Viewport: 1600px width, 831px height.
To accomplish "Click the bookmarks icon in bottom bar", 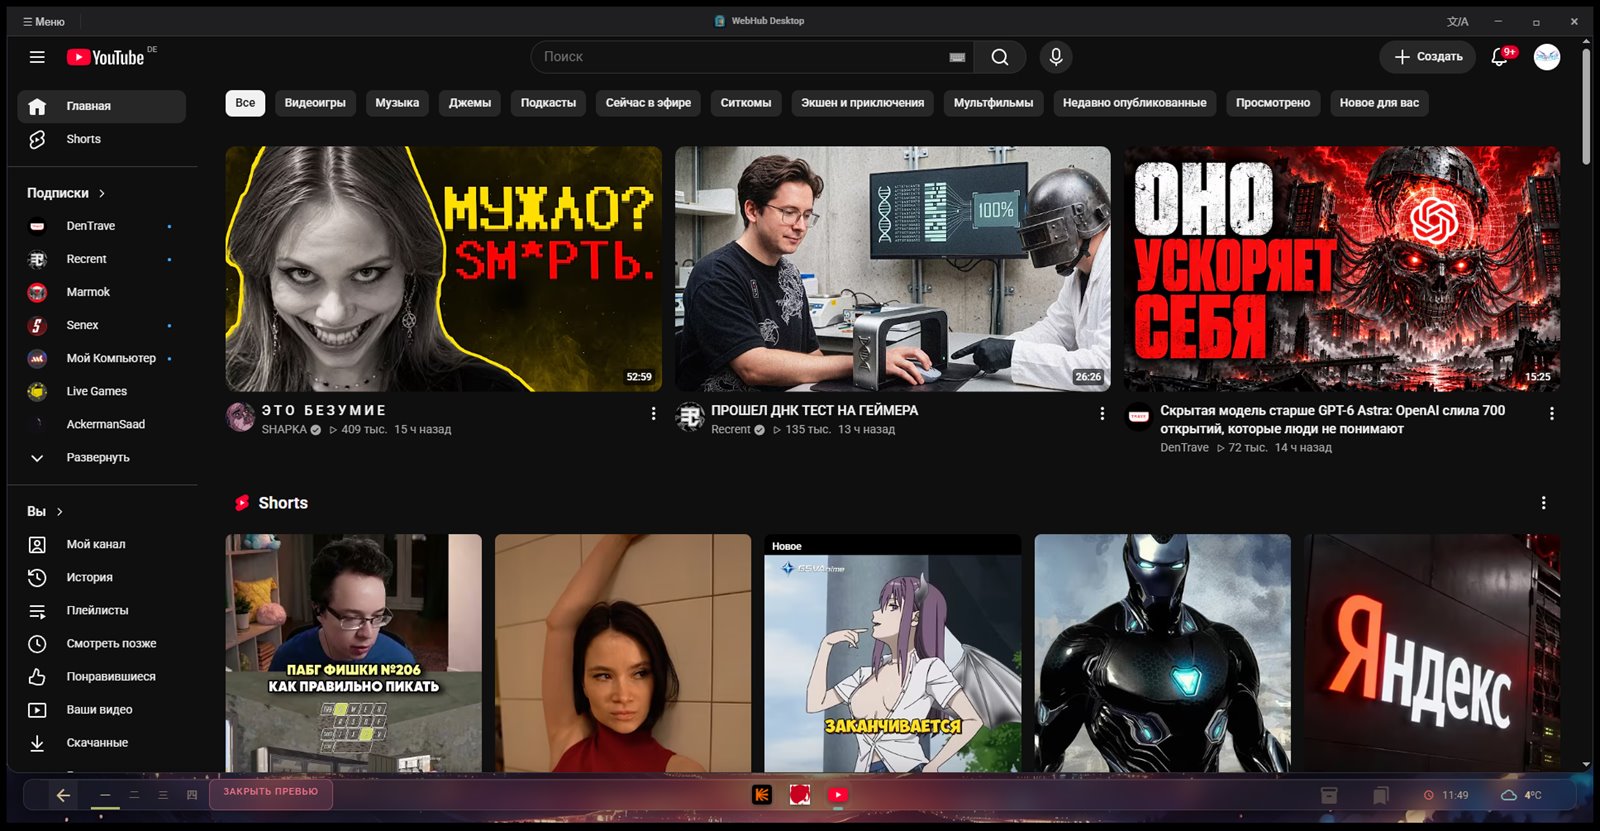I will coord(1381,795).
